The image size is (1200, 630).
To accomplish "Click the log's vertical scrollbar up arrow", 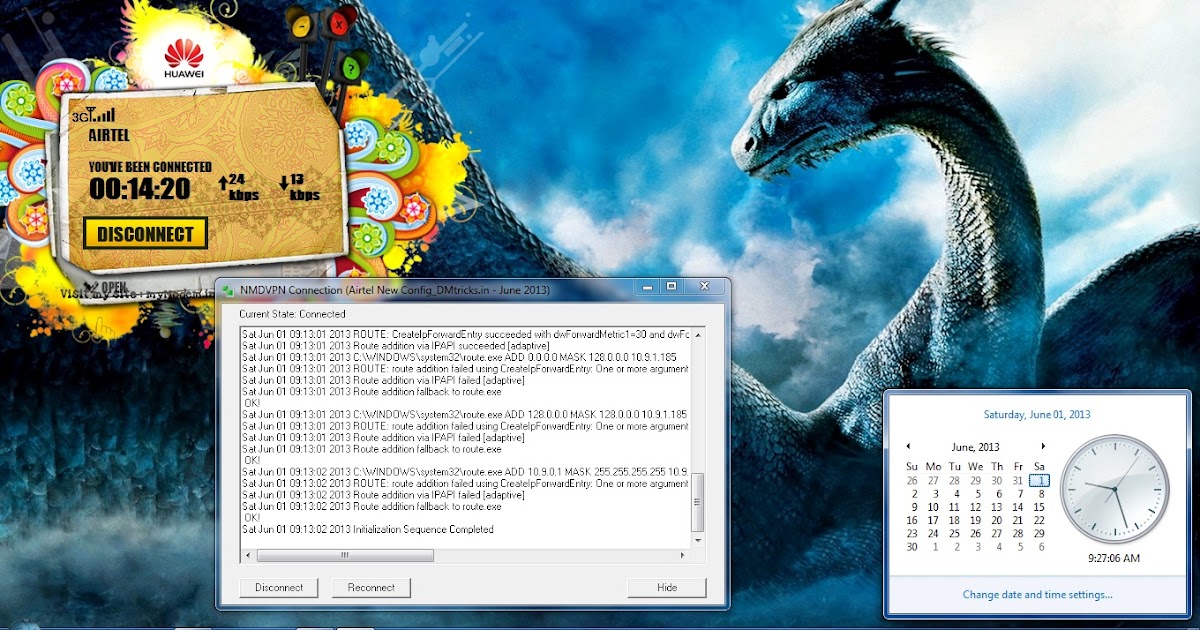I will pyautogui.click(x=698, y=334).
